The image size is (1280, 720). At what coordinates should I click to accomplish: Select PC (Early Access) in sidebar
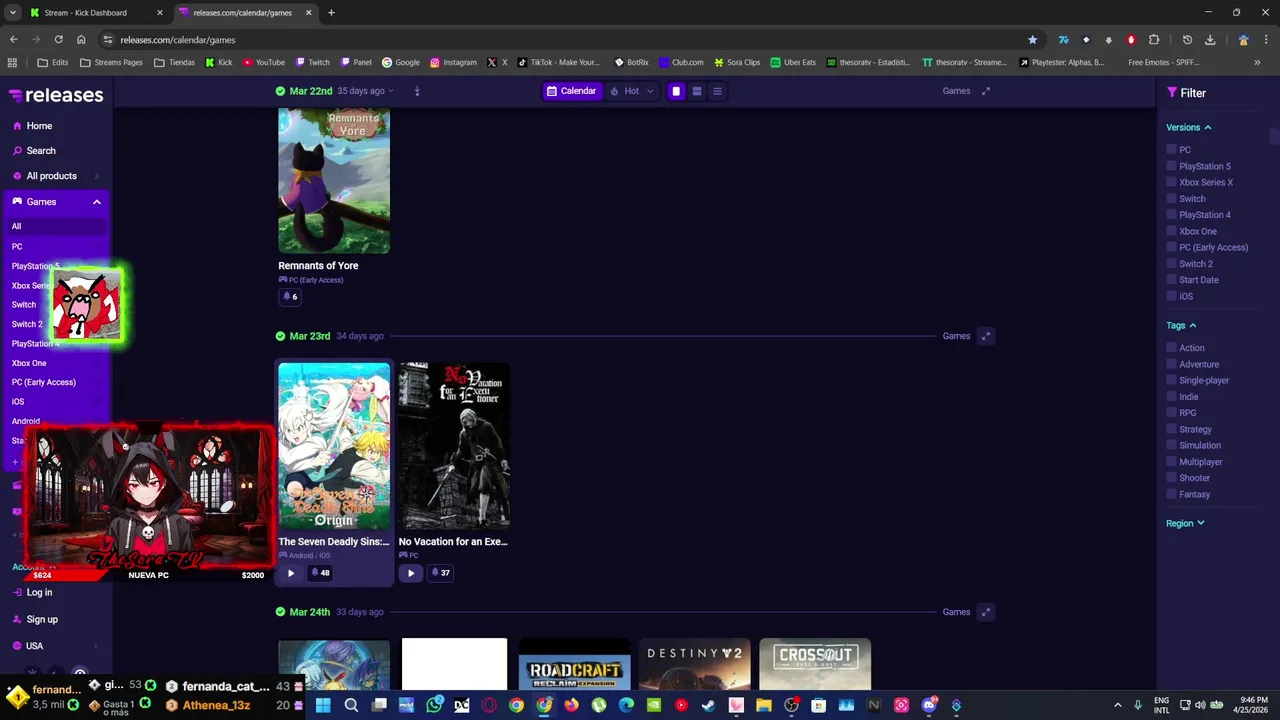point(44,382)
